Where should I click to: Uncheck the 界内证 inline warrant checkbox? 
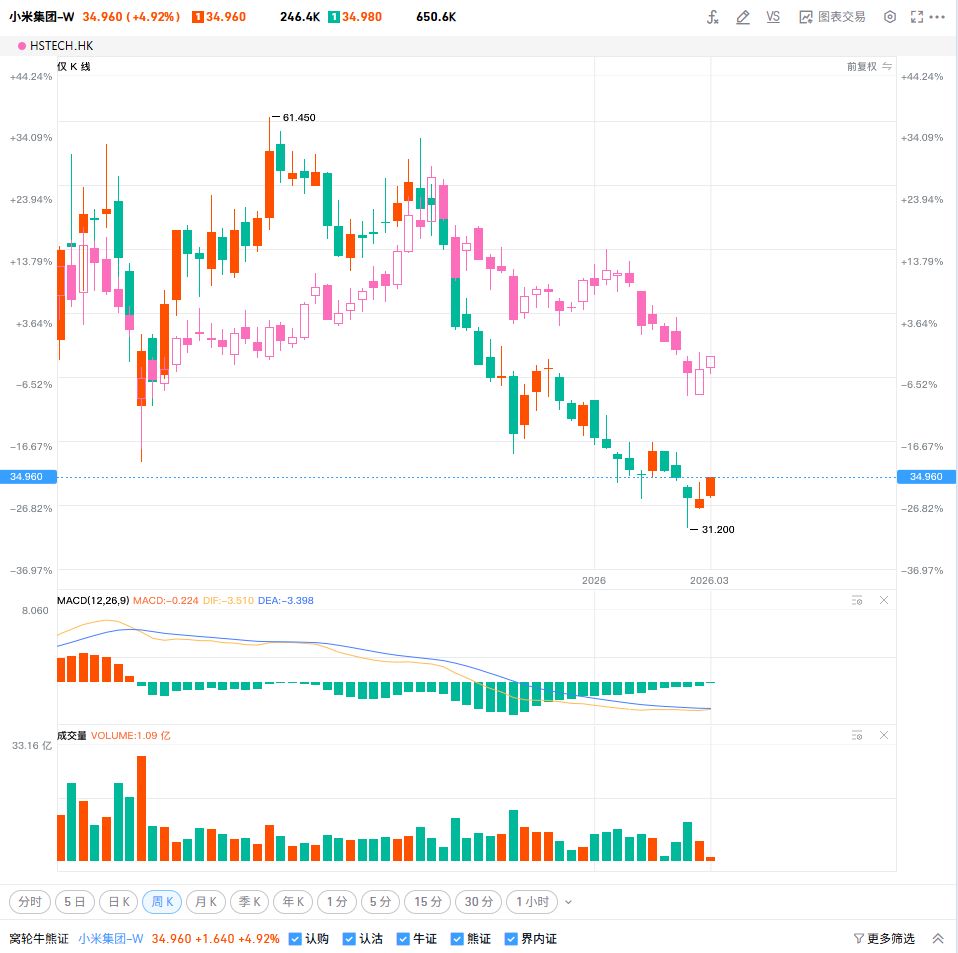[511, 938]
